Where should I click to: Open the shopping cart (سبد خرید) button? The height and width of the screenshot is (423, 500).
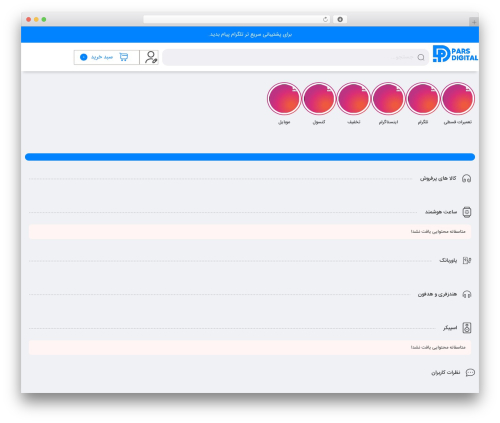point(106,57)
